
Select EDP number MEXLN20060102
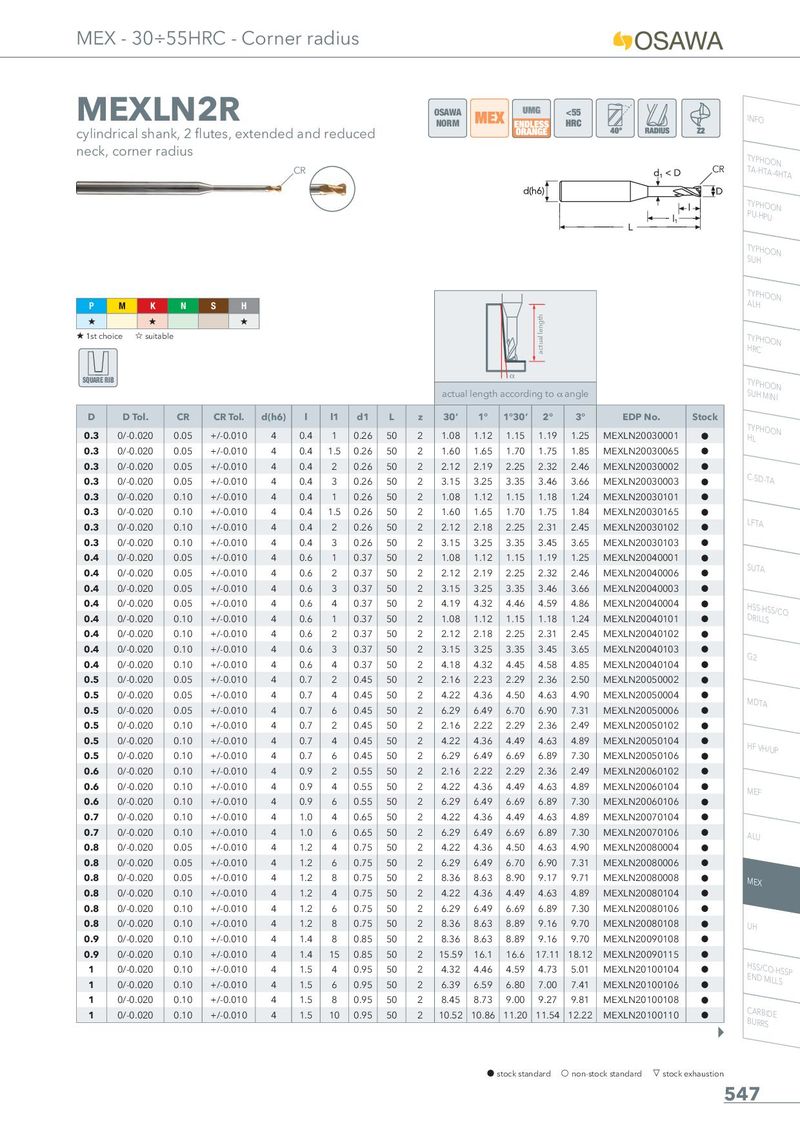641,771
